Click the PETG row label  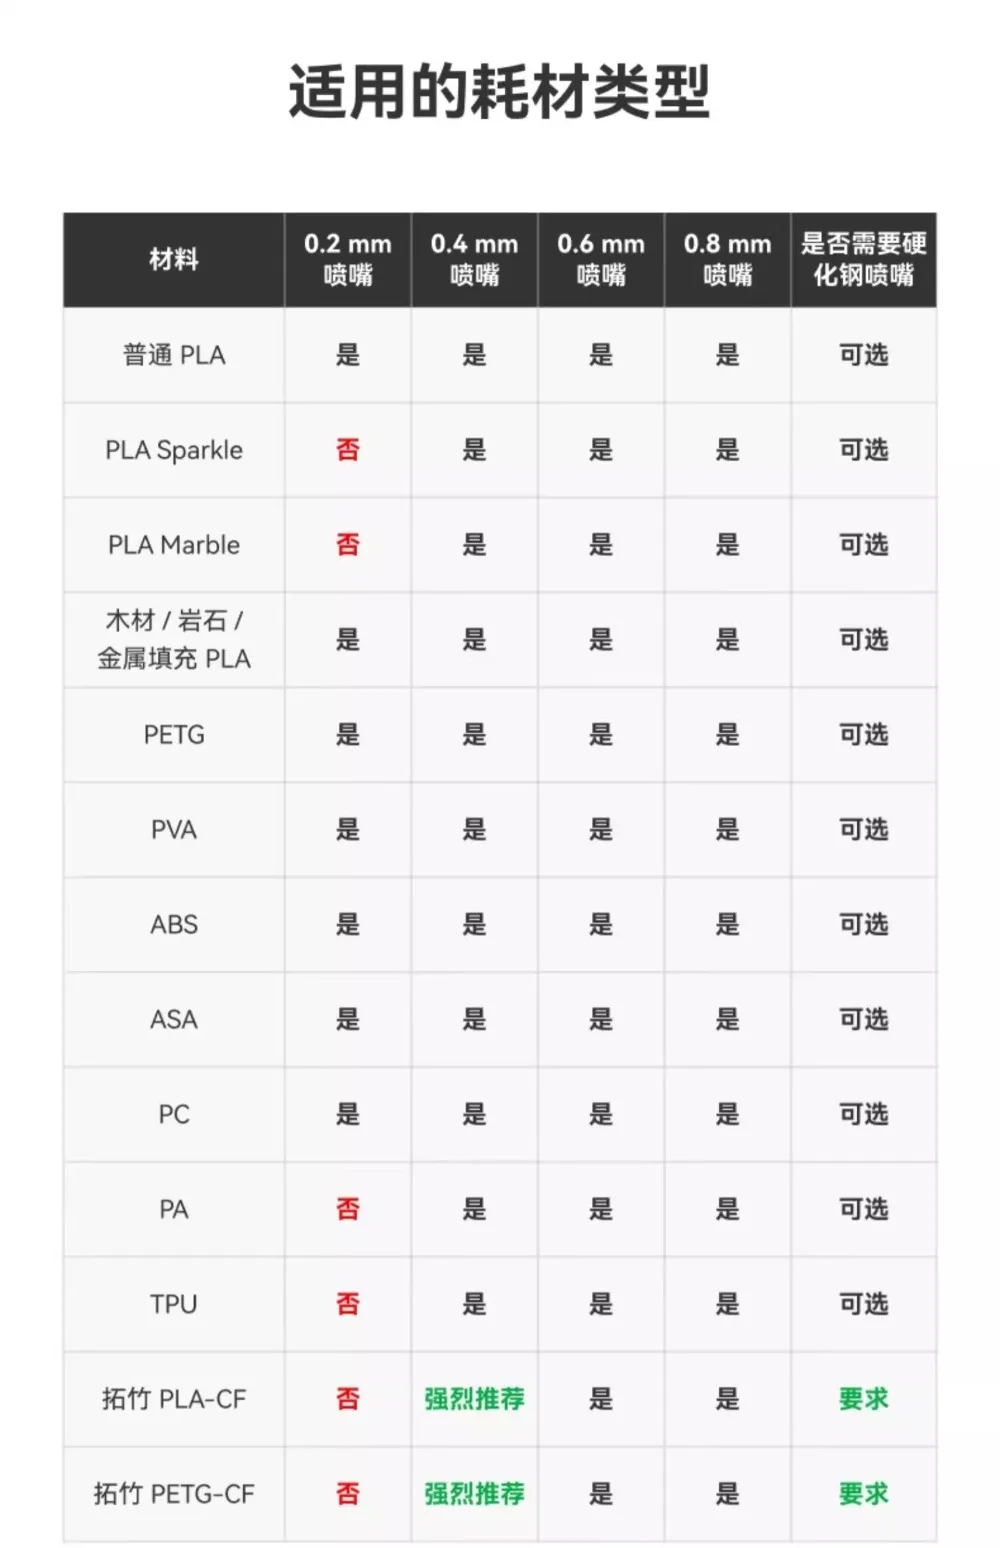point(174,735)
